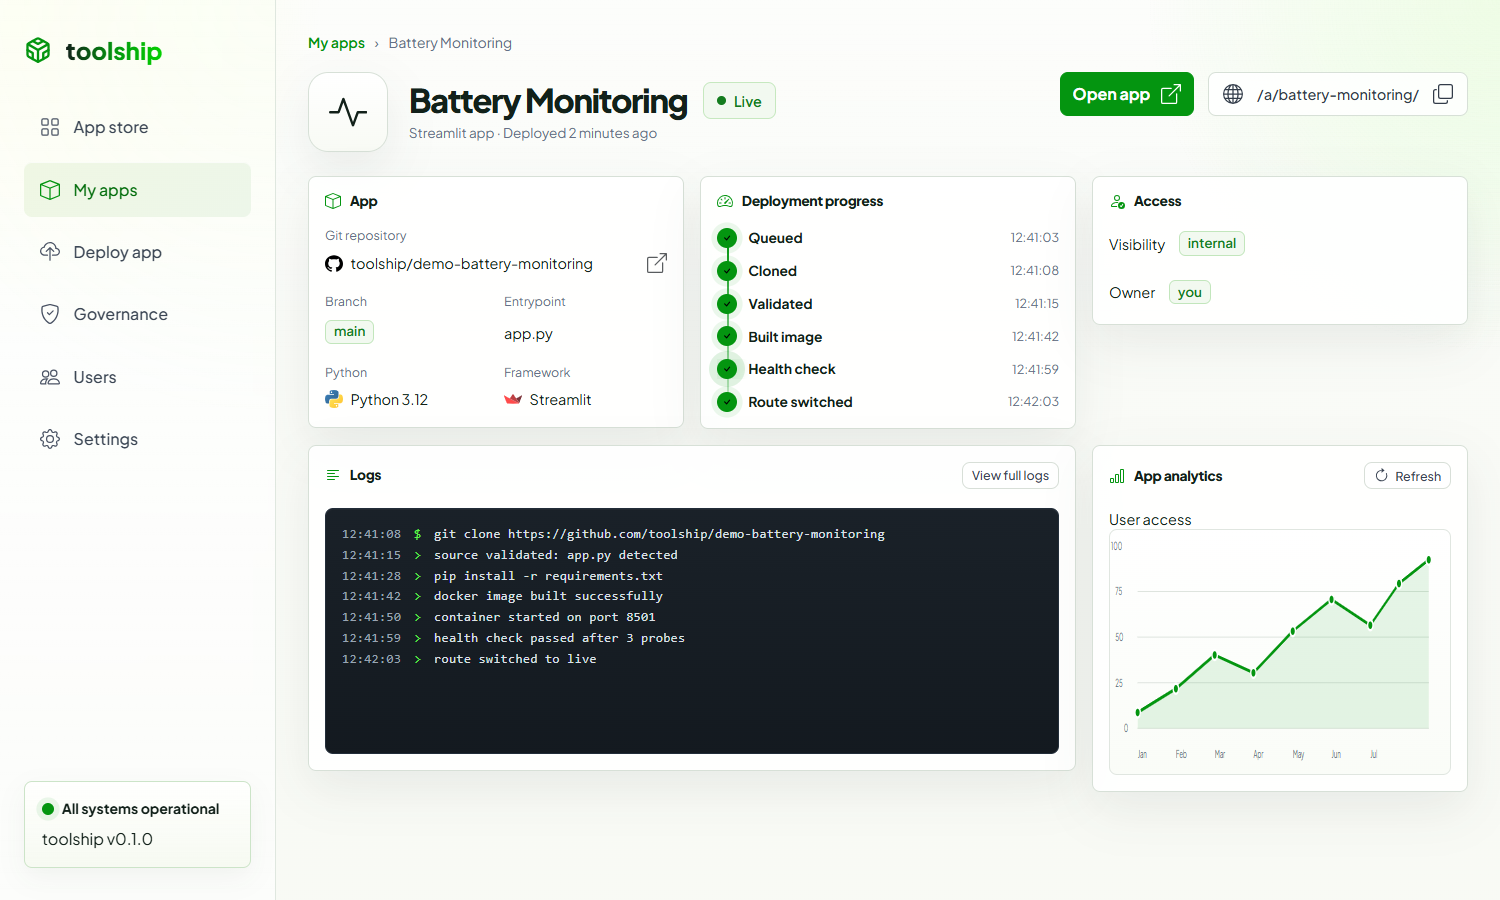Screen dimensions: 1500x900
Task: Click the Battery Monitoring pulse app icon
Action: tap(348, 112)
